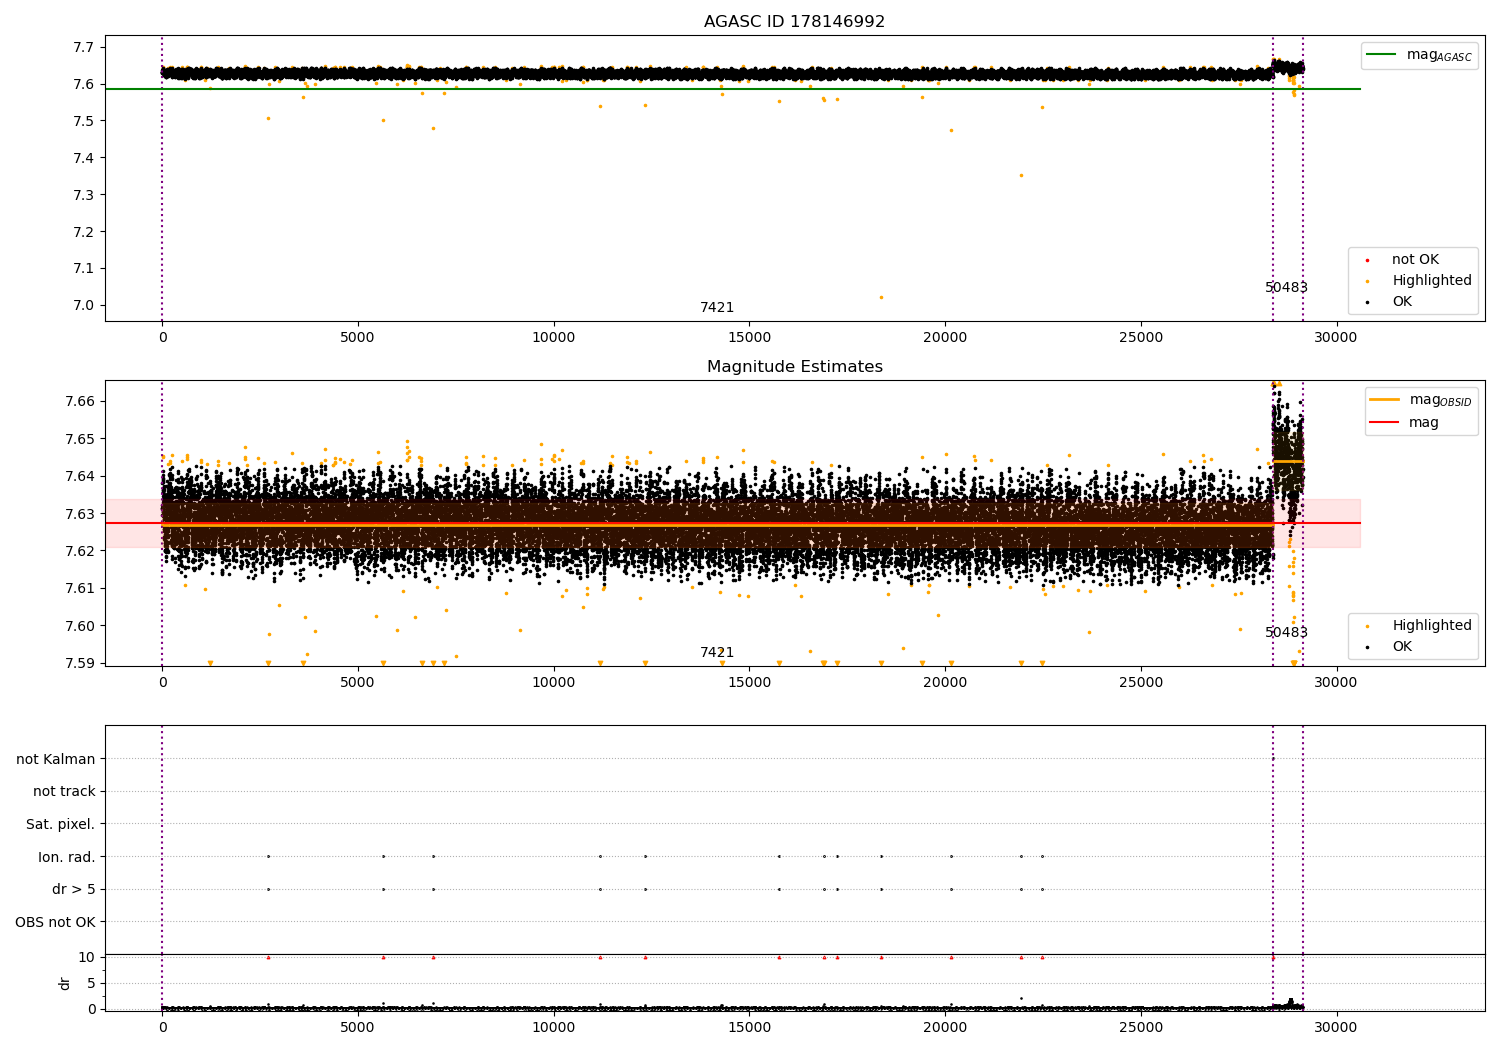Click the 10 tick on the dr axis
Viewport: 1500px width, 1050px height.
pyautogui.click(x=87, y=958)
